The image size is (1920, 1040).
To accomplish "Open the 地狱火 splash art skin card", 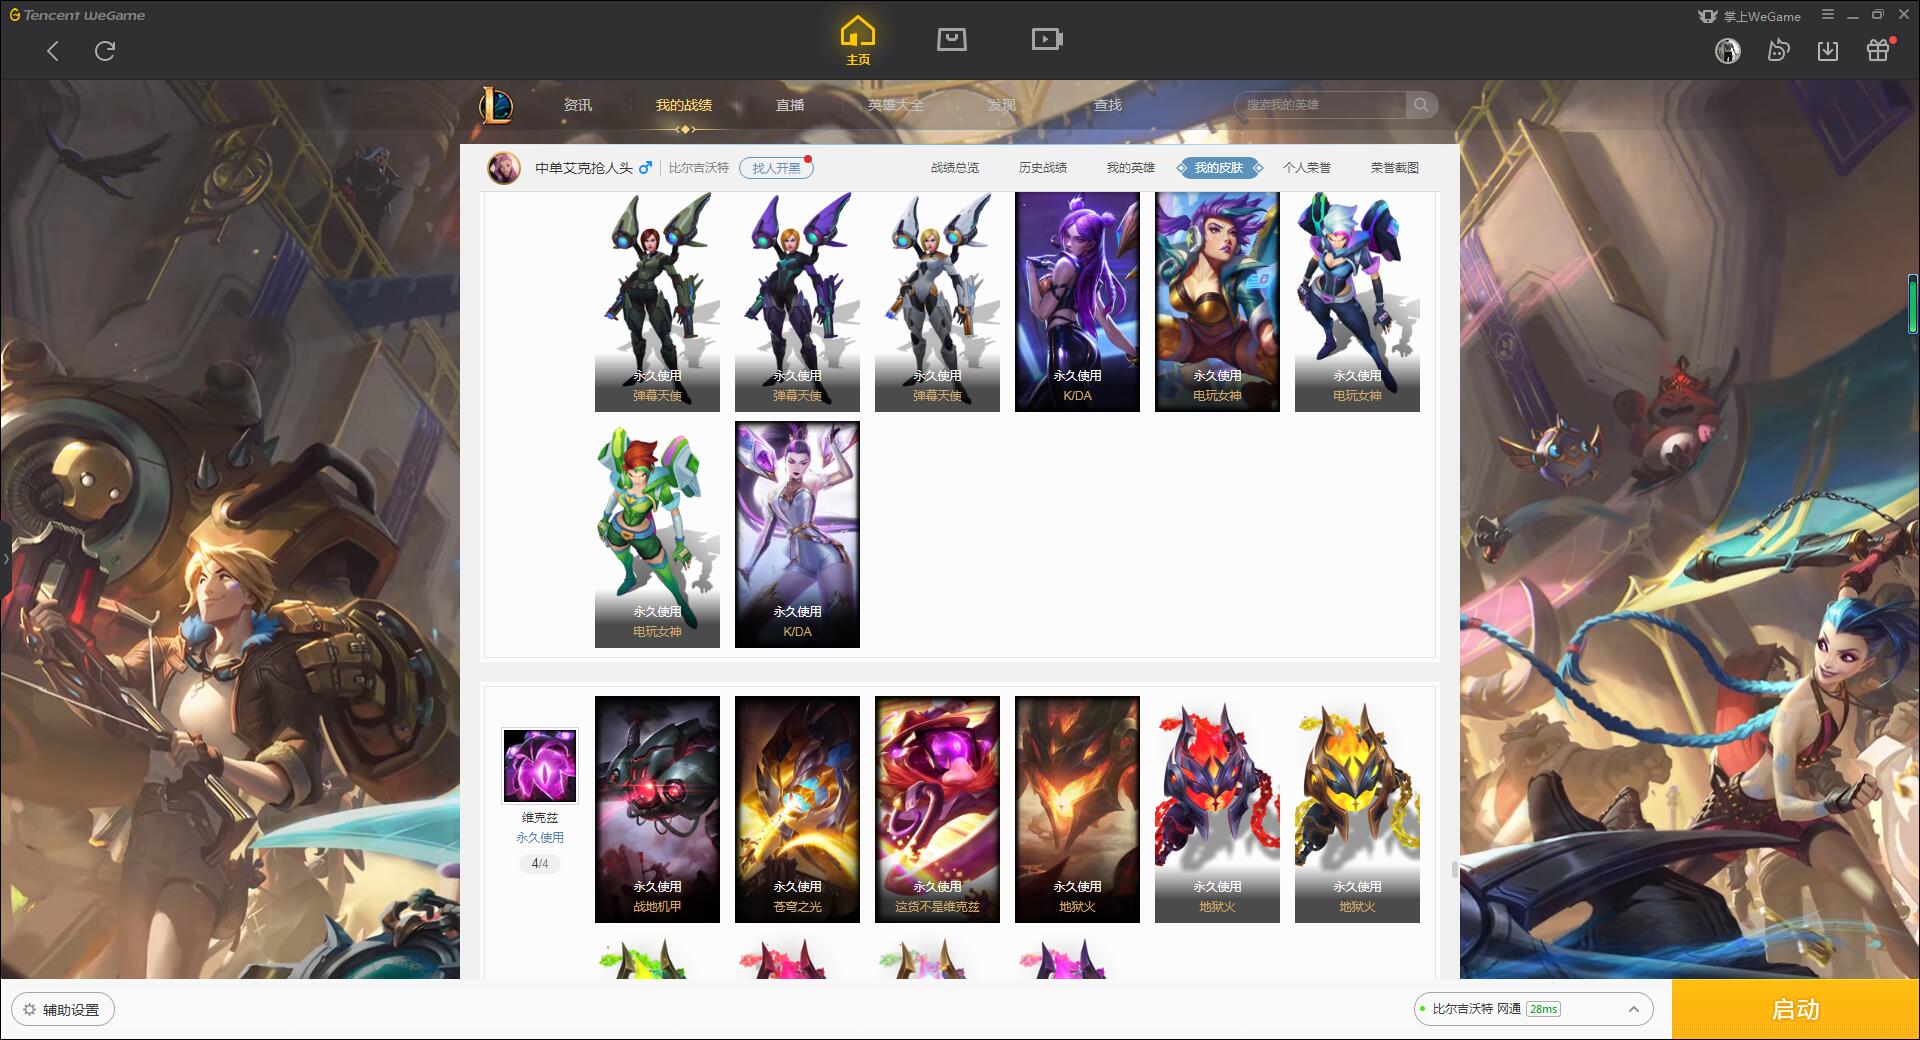I will 1077,809.
